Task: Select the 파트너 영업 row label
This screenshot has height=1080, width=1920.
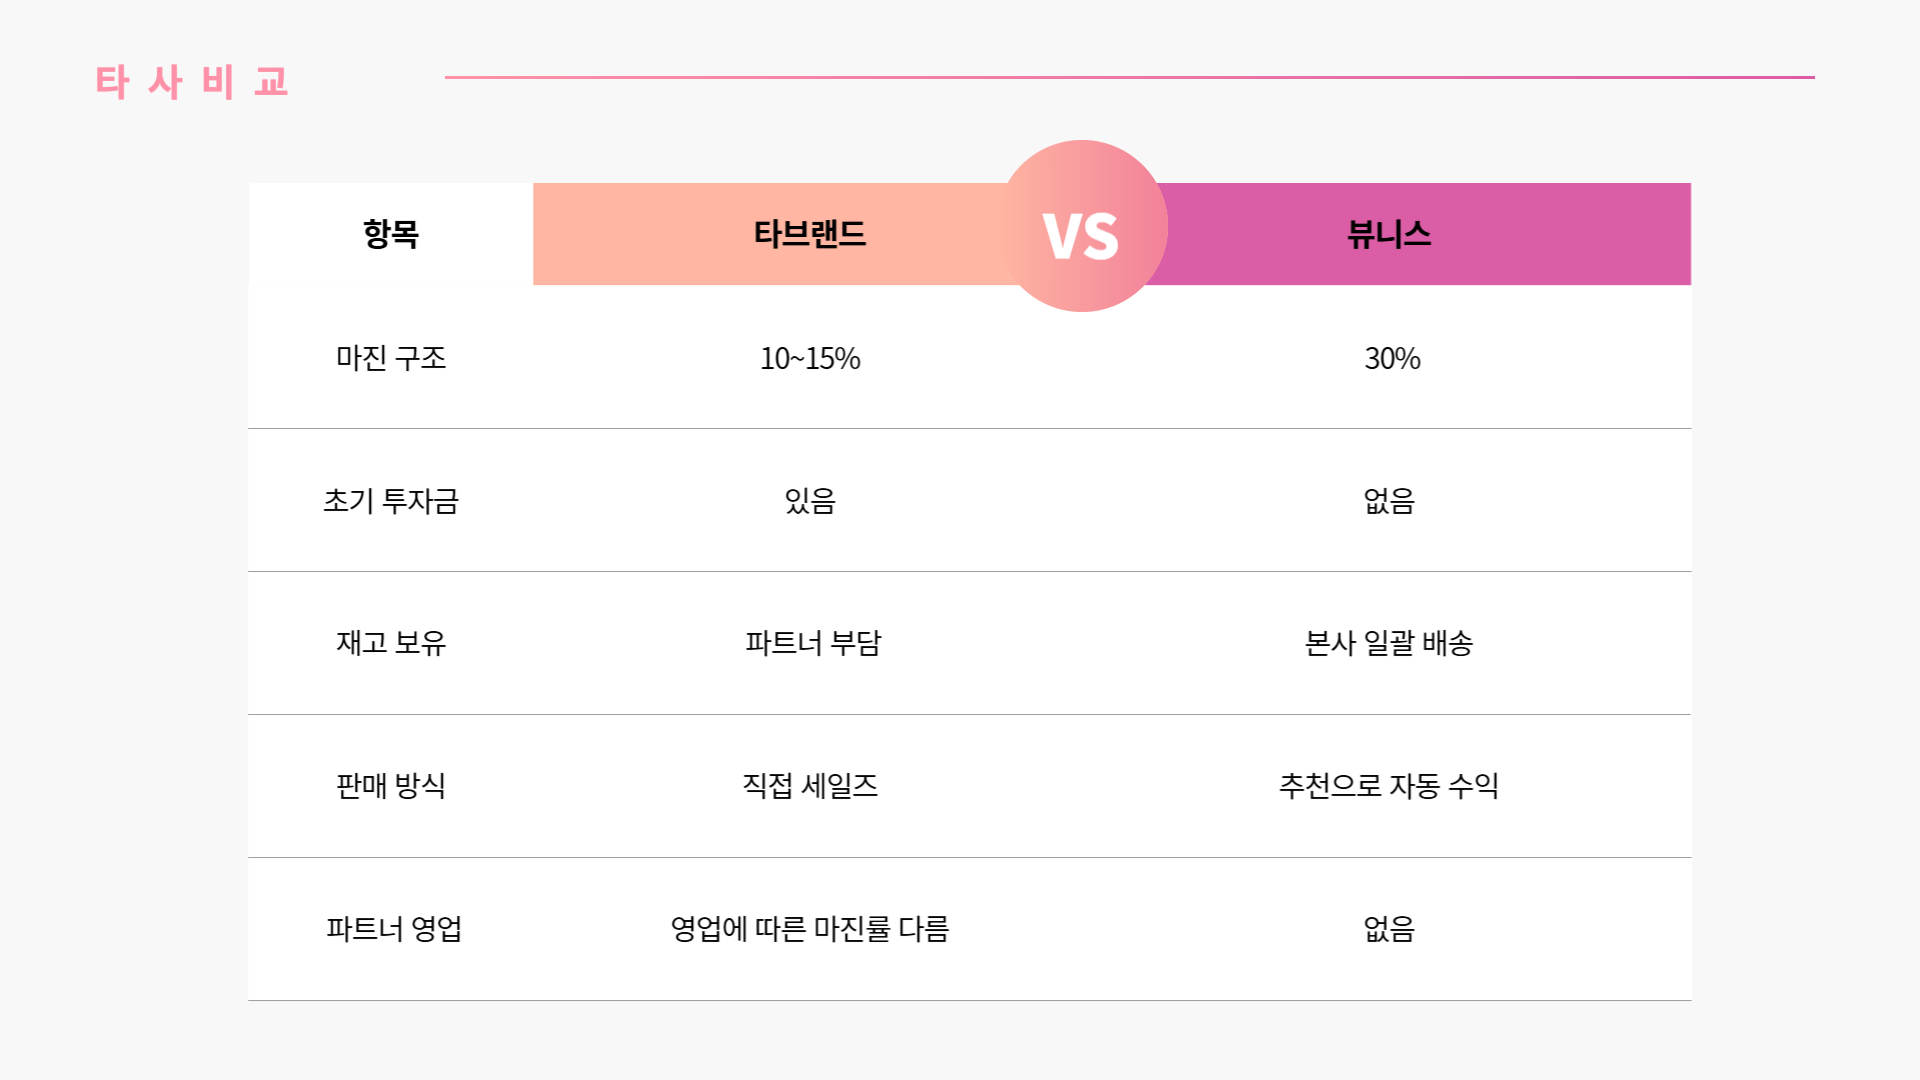Action: (x=394, y=929)
